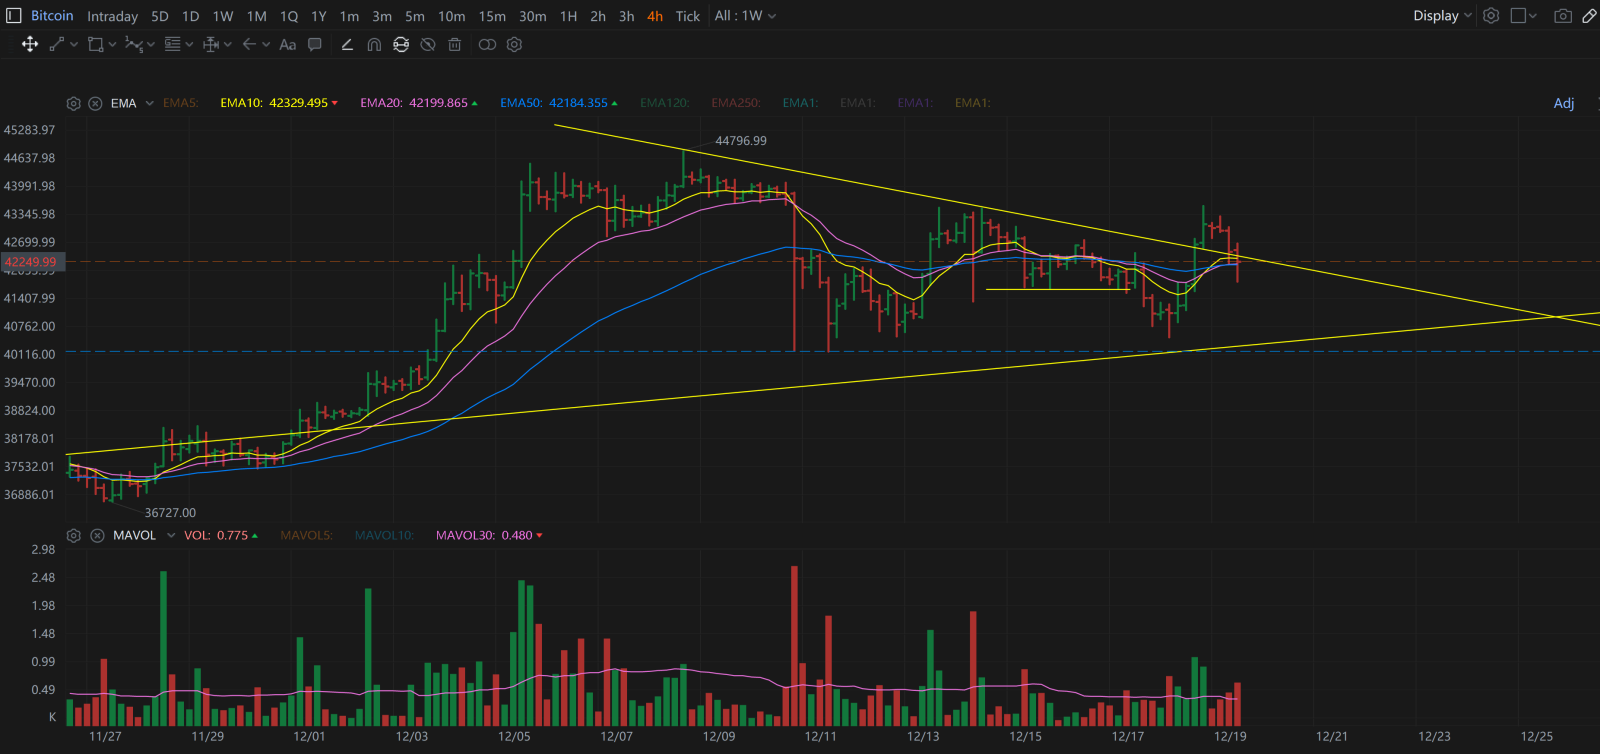The height and width of the screenshot is (754, 1600).
Task: Toggle EMA50 line visibility
Action: coord(559,103)
